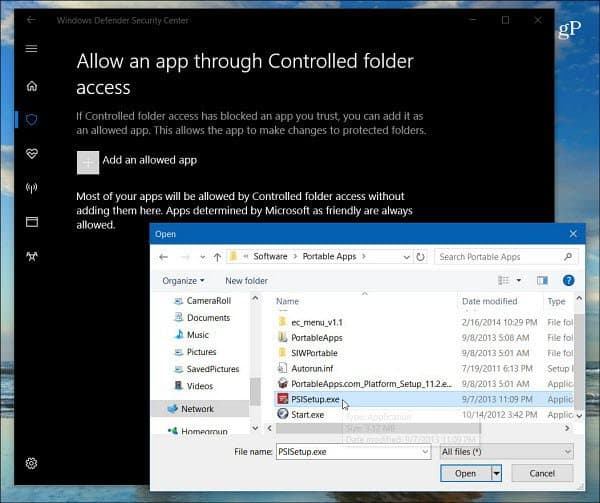Select PortableApps.com_Platform_Setup file
600x503 pixels.
424,384
